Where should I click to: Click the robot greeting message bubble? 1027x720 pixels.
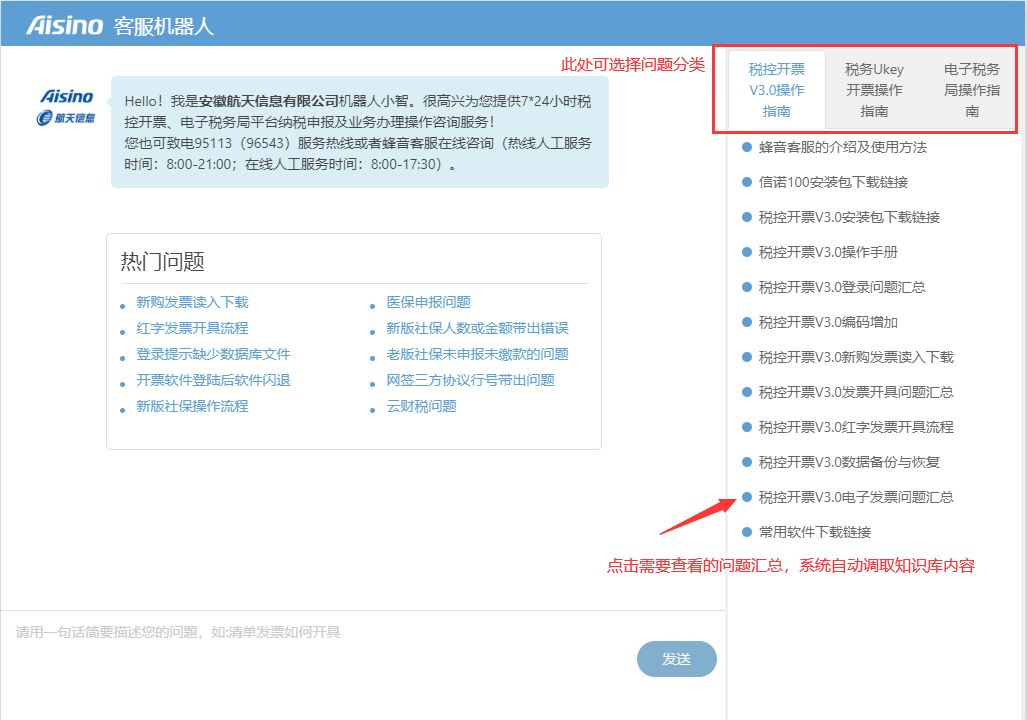click(360, 132)
